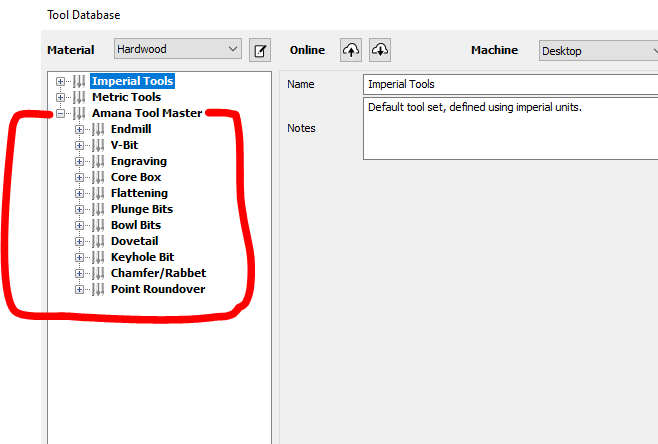The image size is (658, 444).
Task: Expand the Engraving group
Action: (79, 162)
